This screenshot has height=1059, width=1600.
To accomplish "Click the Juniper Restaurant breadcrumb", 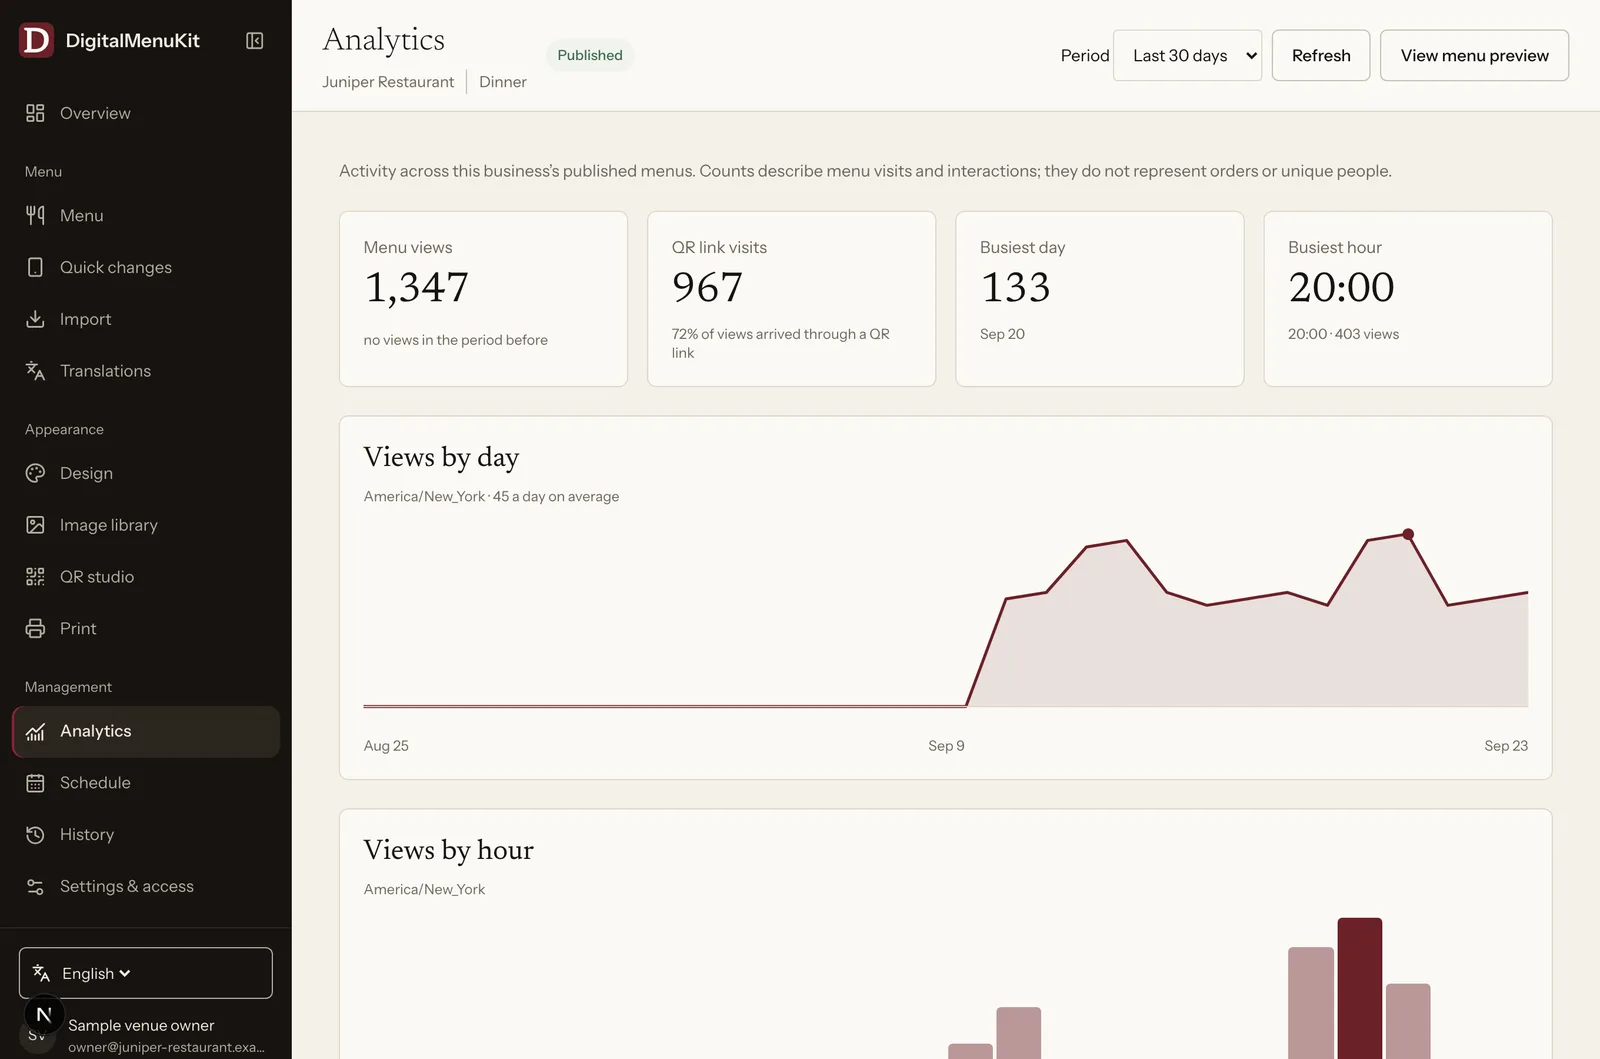I will 388,82.
